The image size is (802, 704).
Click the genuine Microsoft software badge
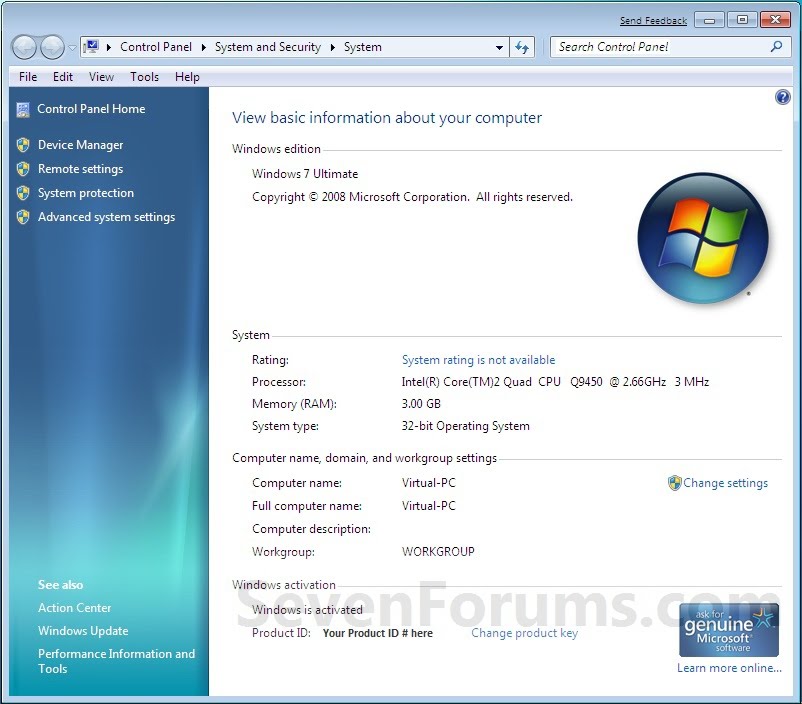[729, 630]
